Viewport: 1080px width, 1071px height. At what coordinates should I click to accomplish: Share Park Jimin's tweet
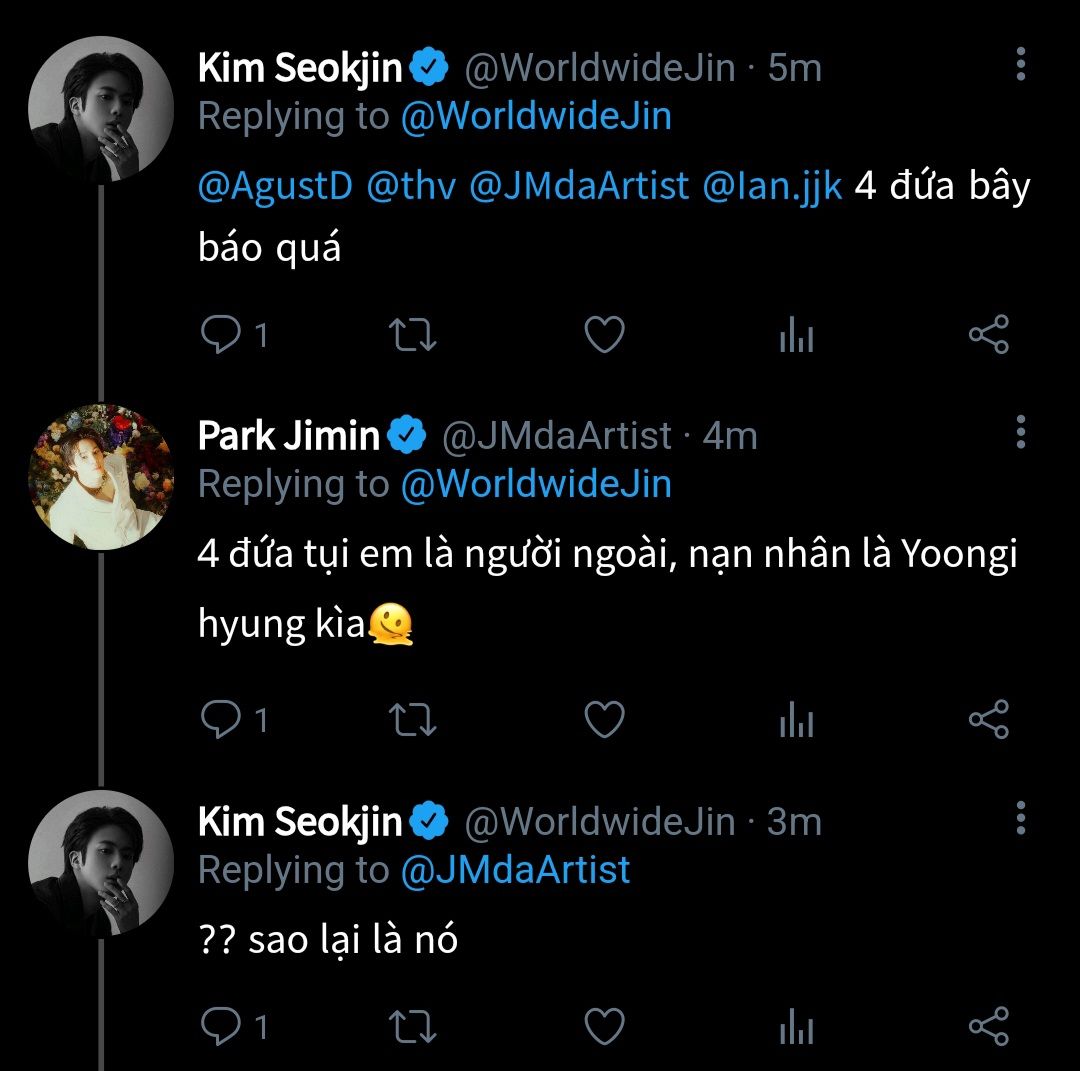(989, 720)
